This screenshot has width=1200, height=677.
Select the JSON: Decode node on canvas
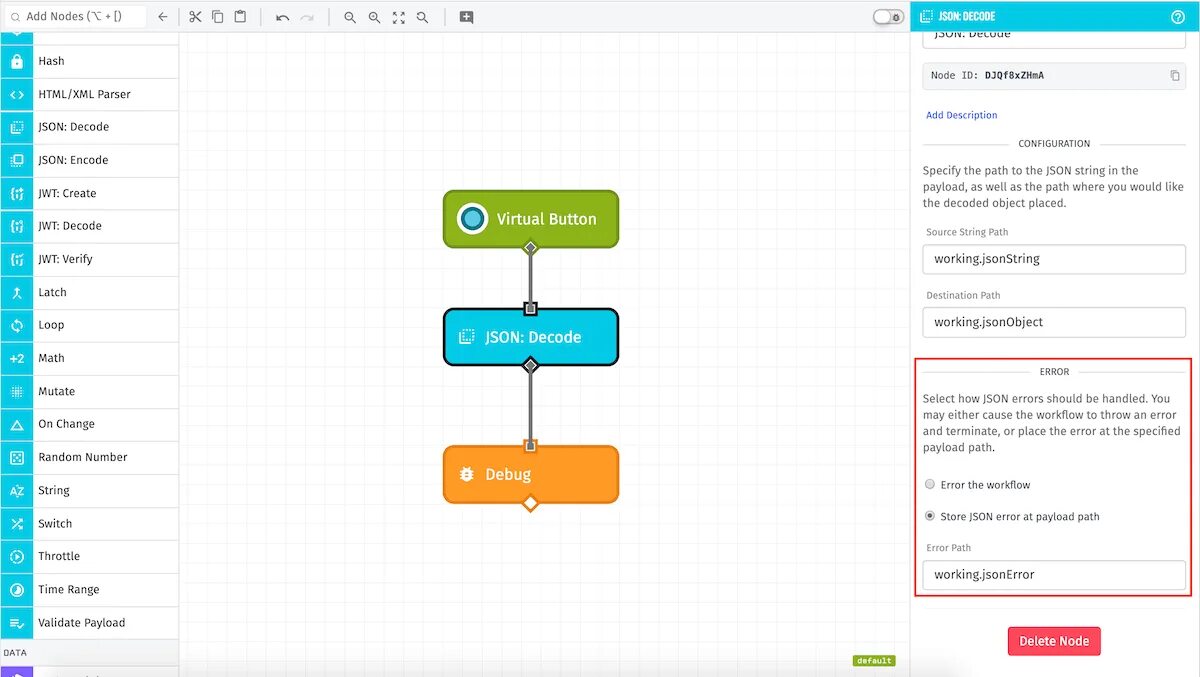tap(531, 337)
